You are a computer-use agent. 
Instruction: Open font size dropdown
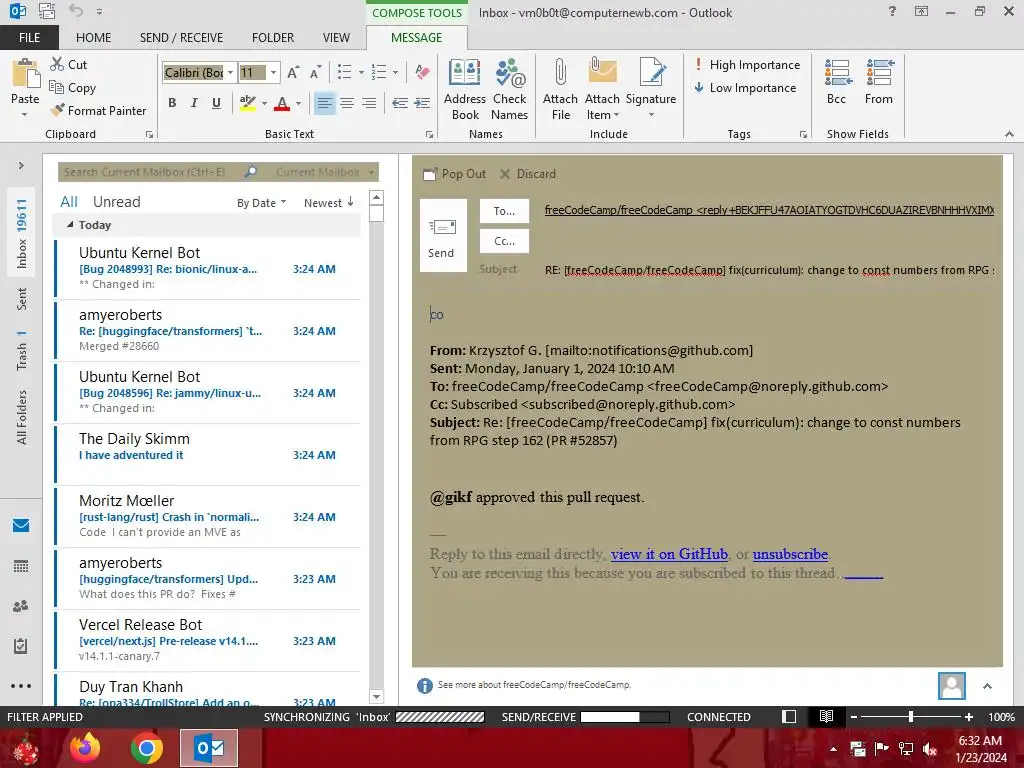click(x=273, y=72)
